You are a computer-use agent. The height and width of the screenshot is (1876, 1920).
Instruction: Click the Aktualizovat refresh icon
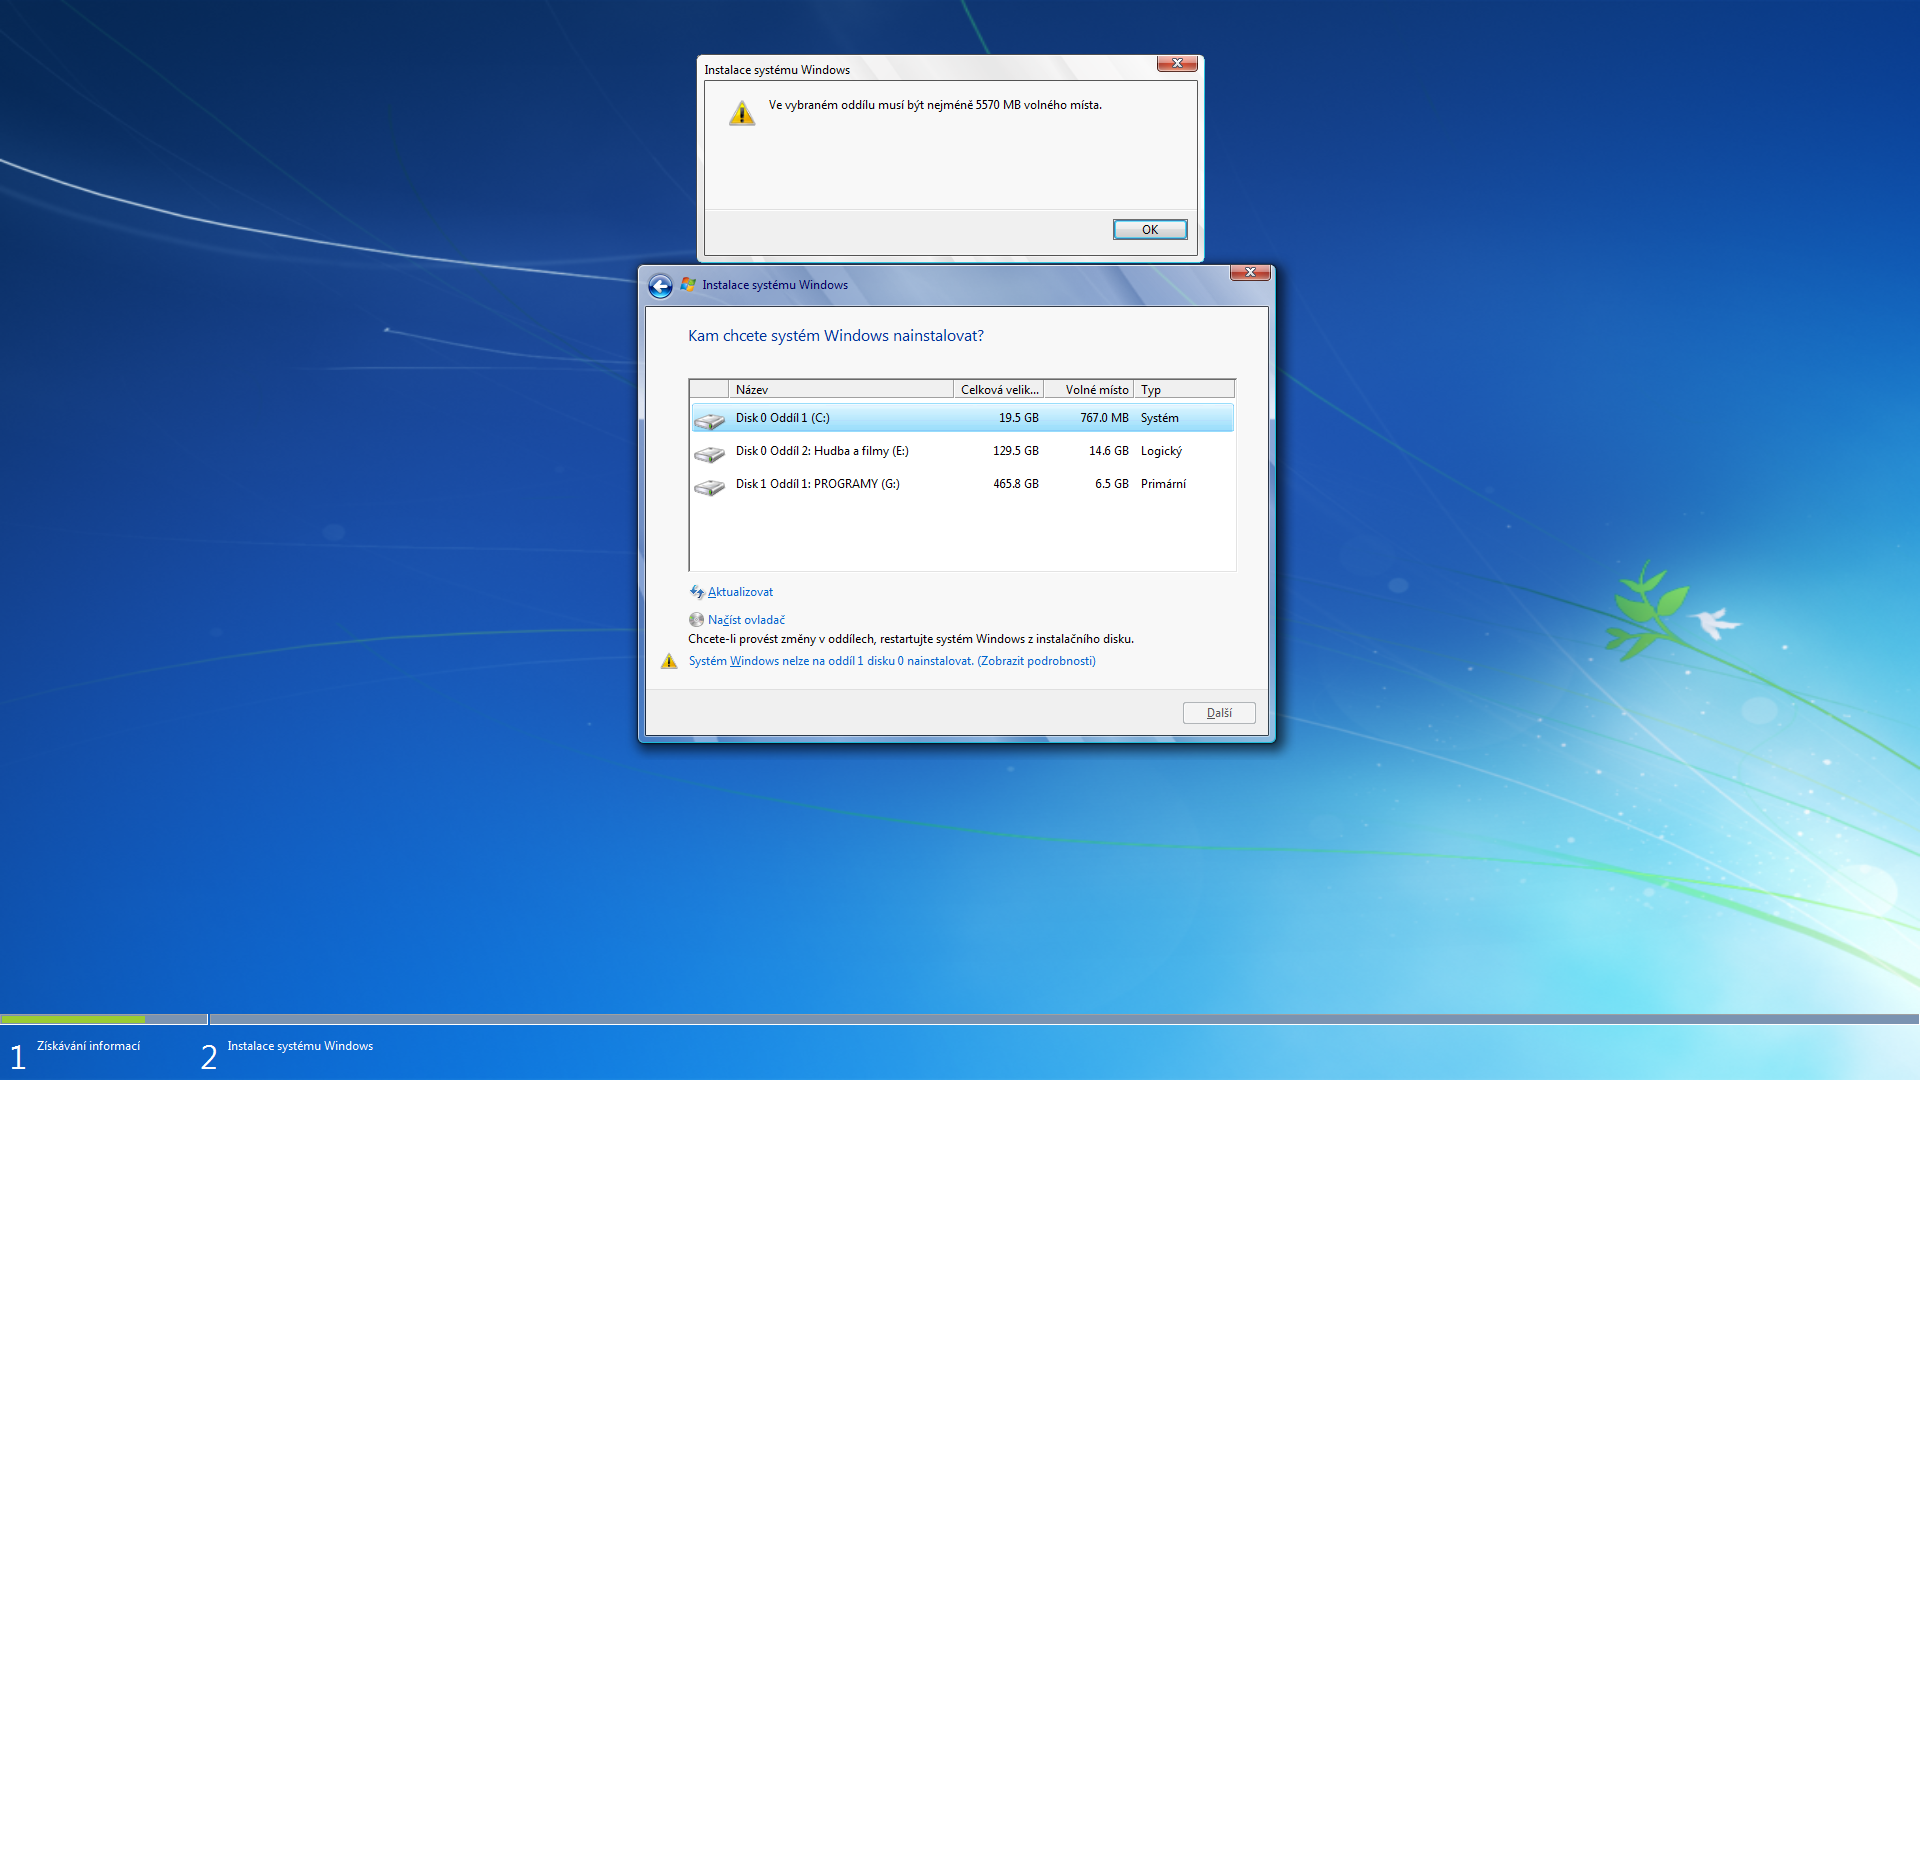(697, 592)
